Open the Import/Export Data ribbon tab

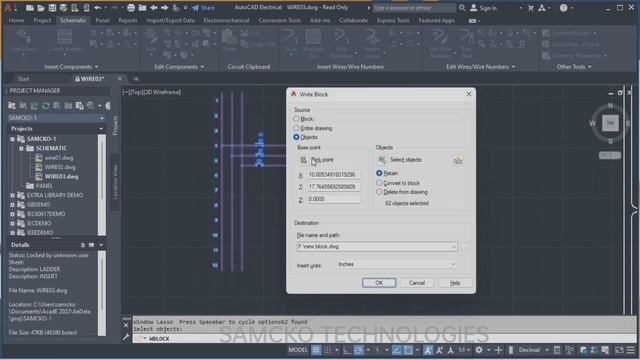170,20
